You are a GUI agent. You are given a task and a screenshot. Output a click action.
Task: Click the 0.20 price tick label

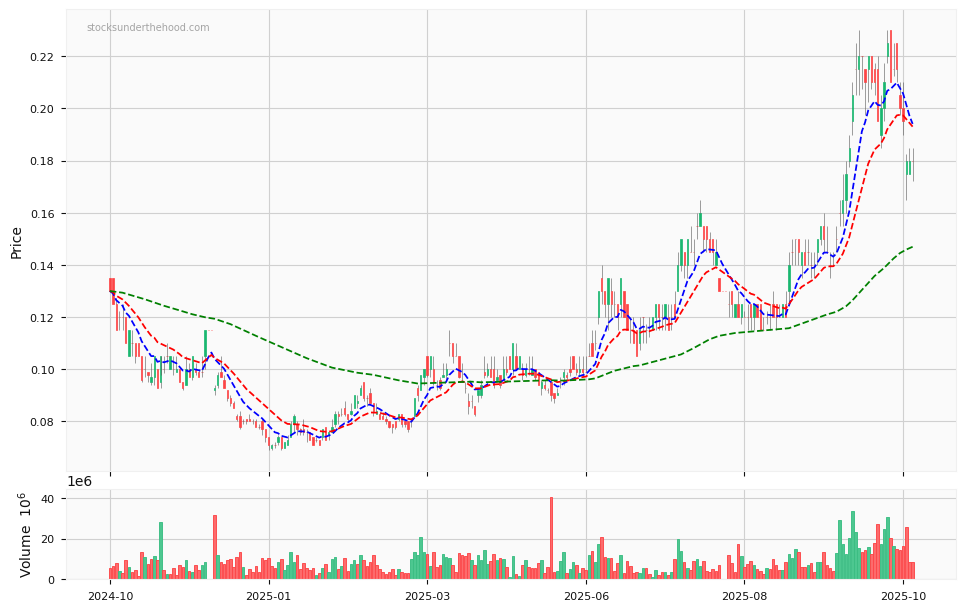[40, 109]
